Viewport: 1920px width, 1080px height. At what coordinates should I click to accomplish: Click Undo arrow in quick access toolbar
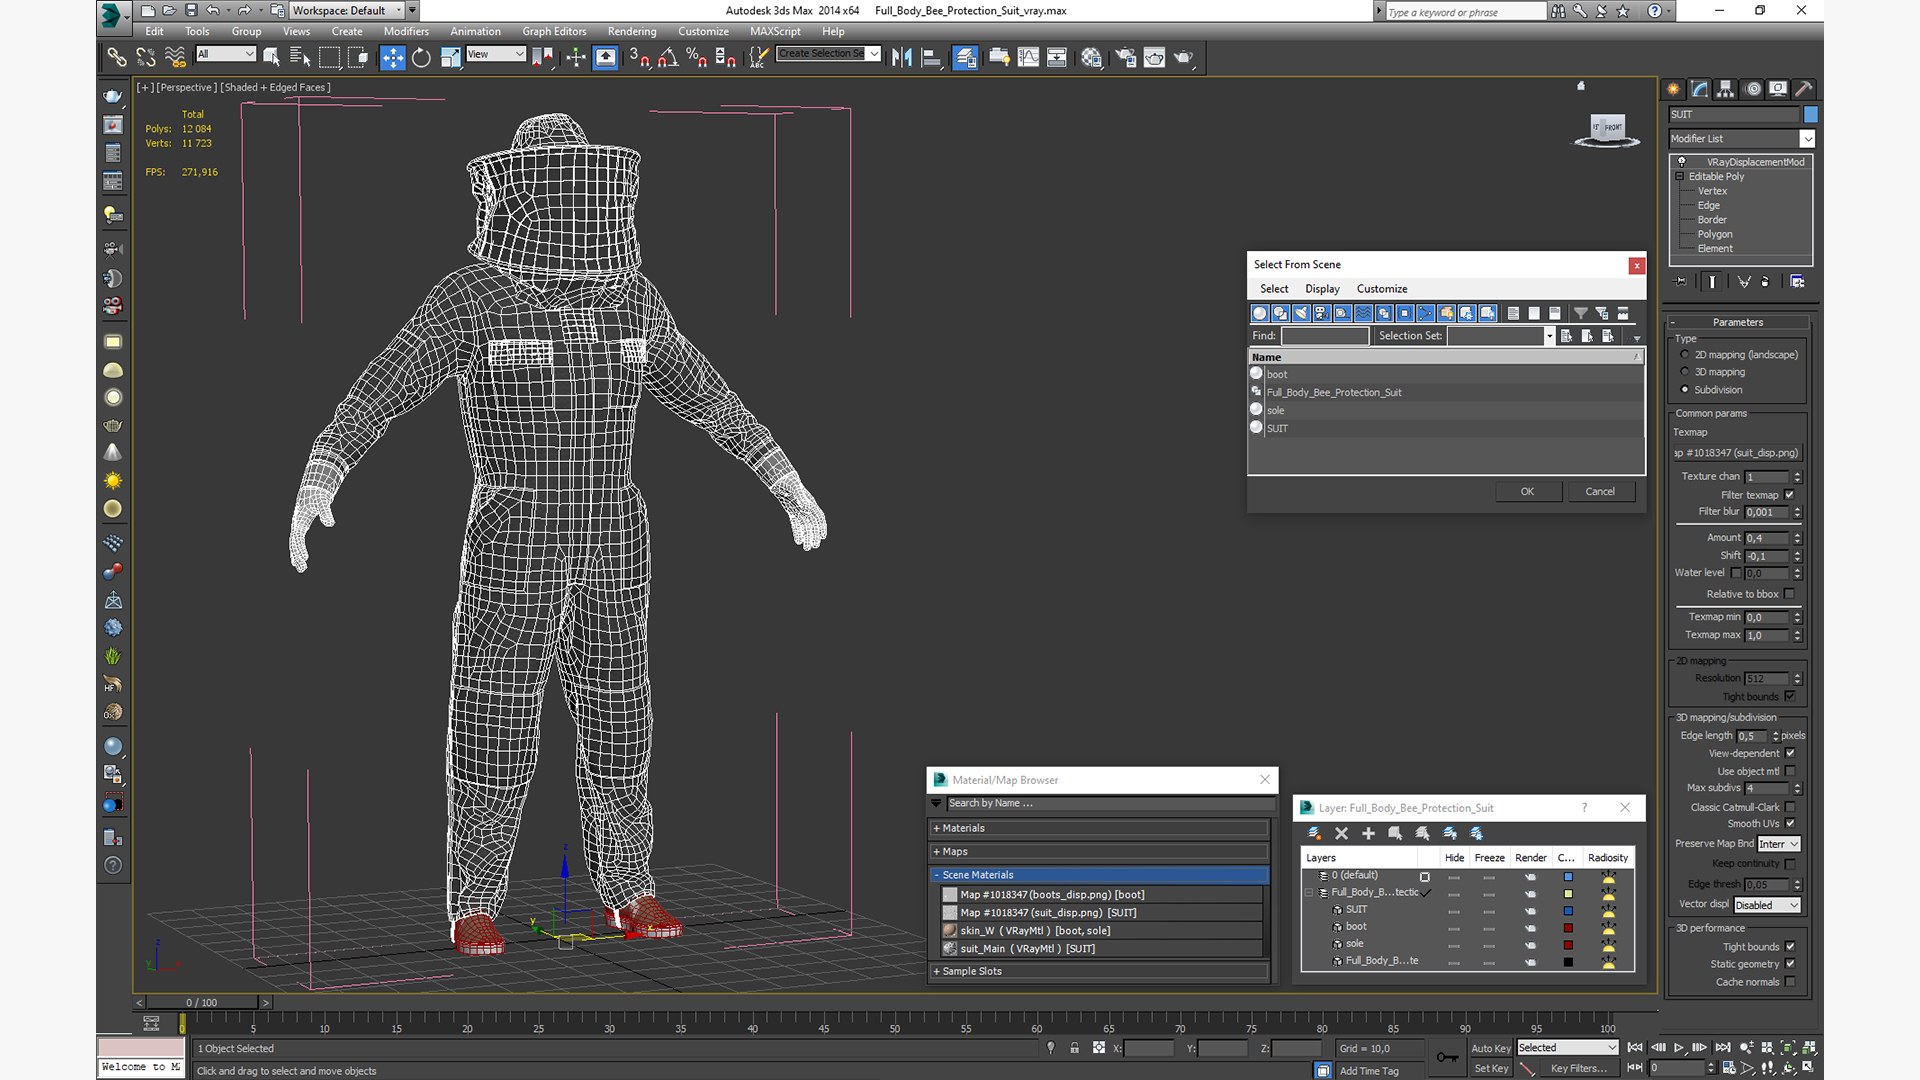coord(212,10)
